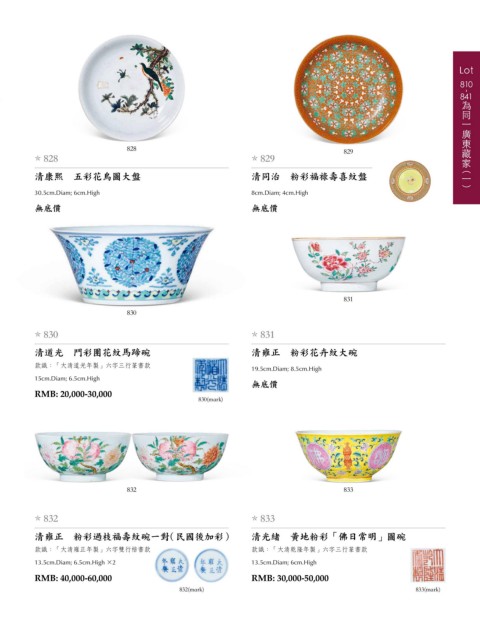Select the left peach bowl of lot 832
Screen dimensions: 480x617
[x=83, y=457]
